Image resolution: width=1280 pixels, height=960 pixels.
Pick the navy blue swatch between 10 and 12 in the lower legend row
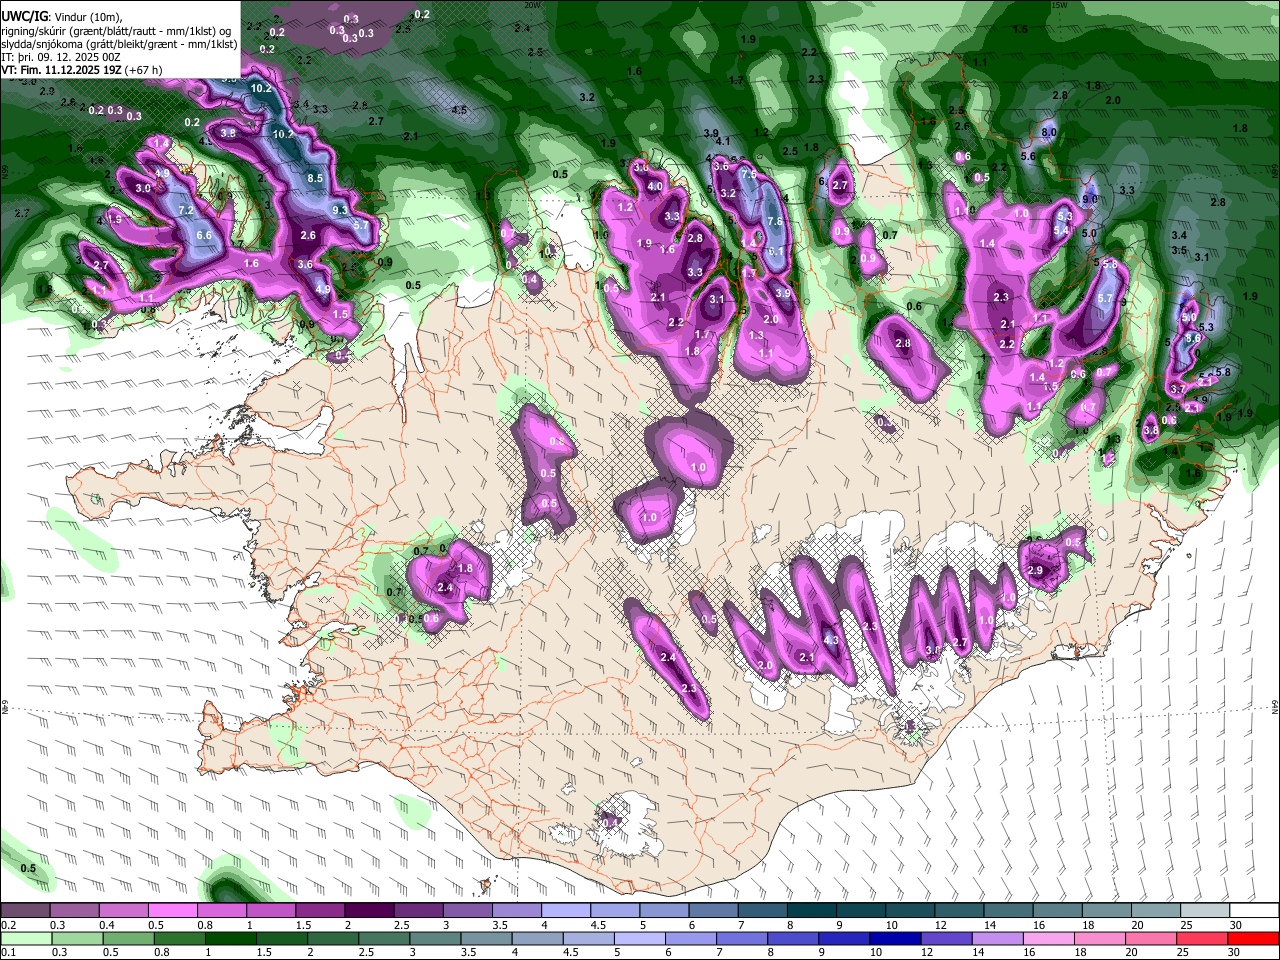(x=895, y=939)
